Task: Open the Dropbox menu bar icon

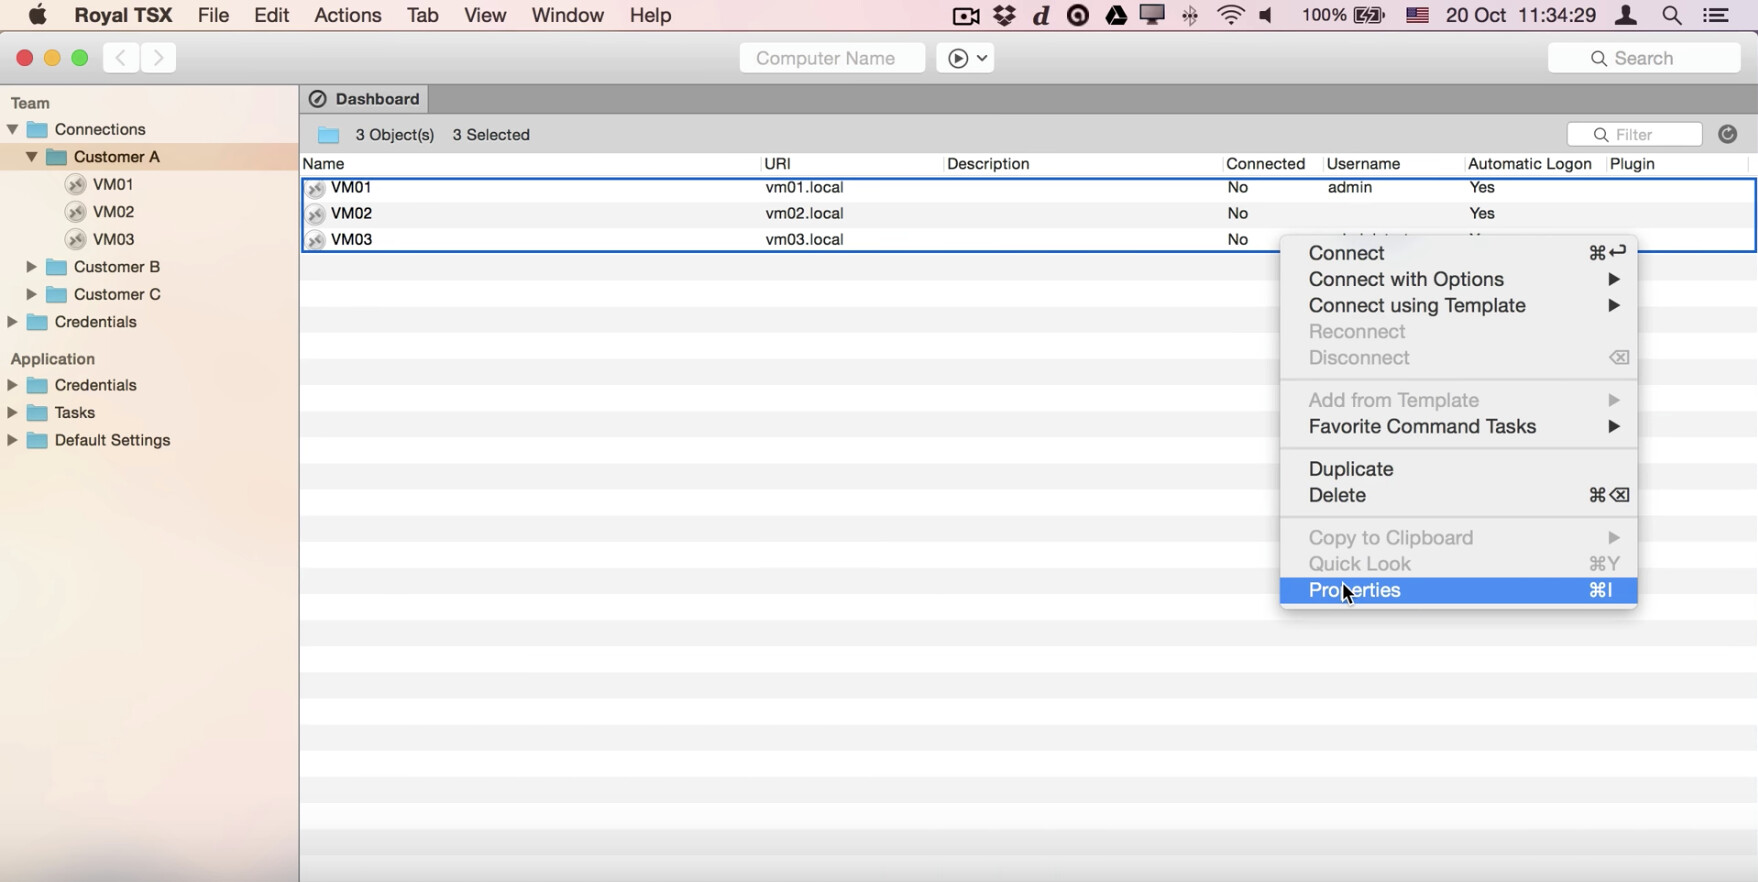Action: coord(1004,15)
